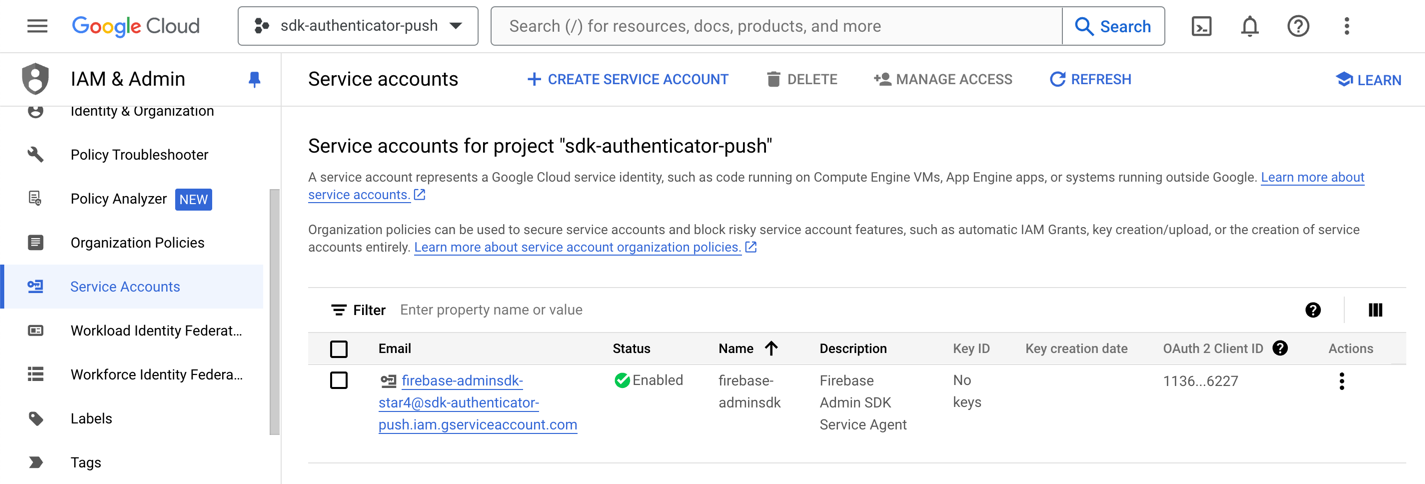Click the Name column header
1425x484 pixels.
click(736, 349)
